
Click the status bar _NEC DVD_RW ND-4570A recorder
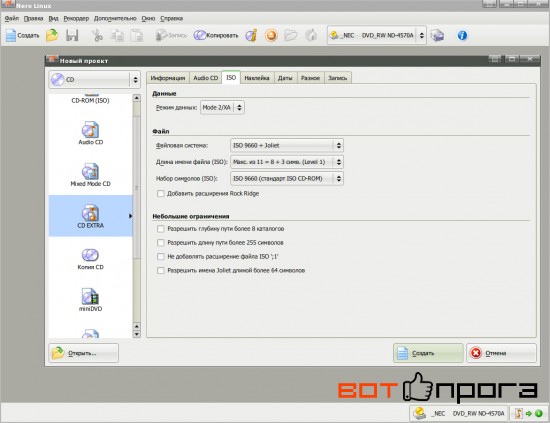tap(458, 414)
